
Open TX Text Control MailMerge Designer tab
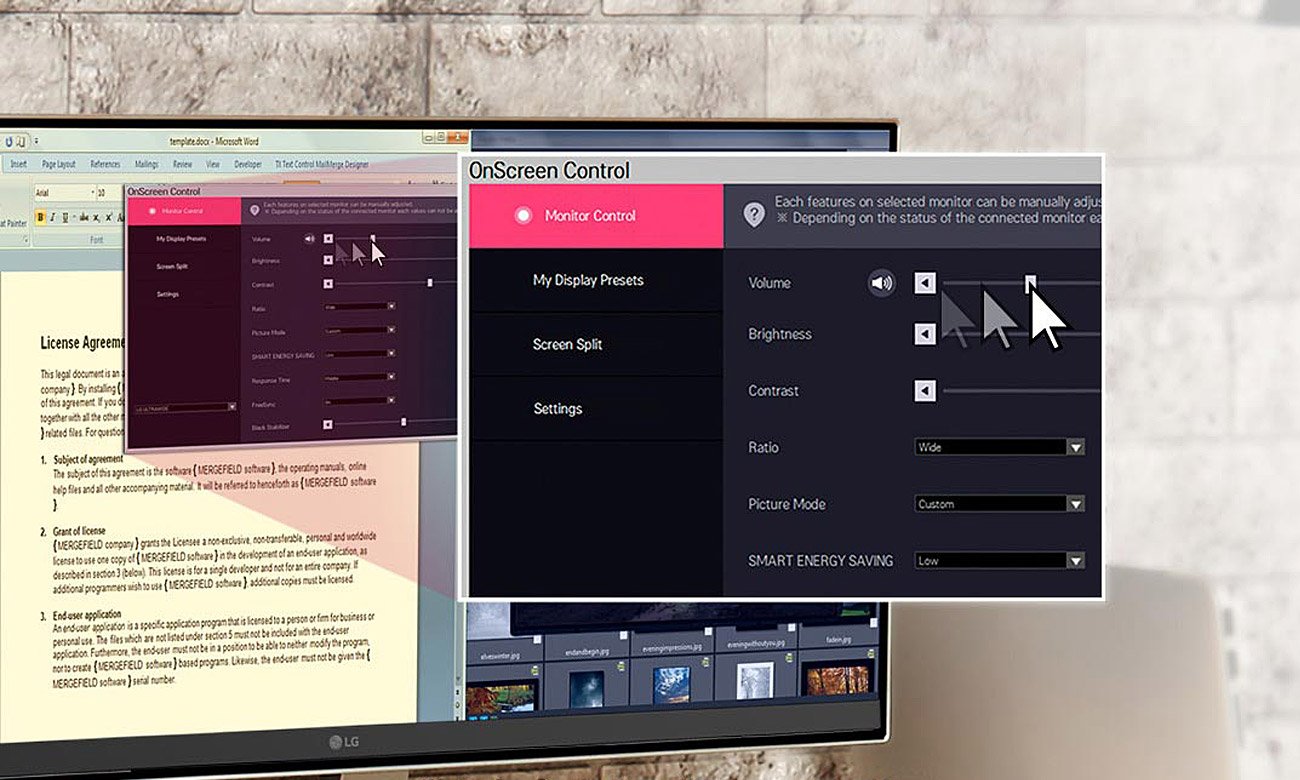coord(322,164)
